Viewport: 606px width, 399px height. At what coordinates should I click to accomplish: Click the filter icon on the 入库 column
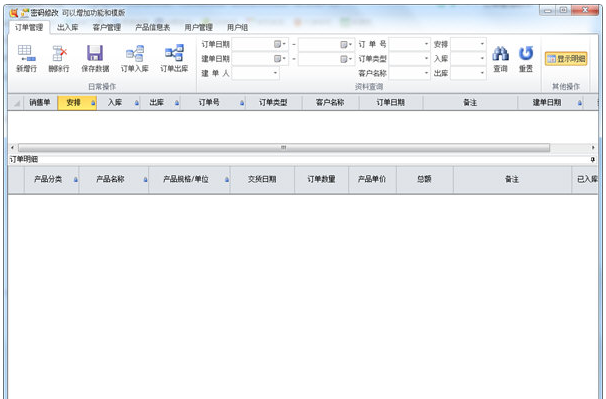137,103
